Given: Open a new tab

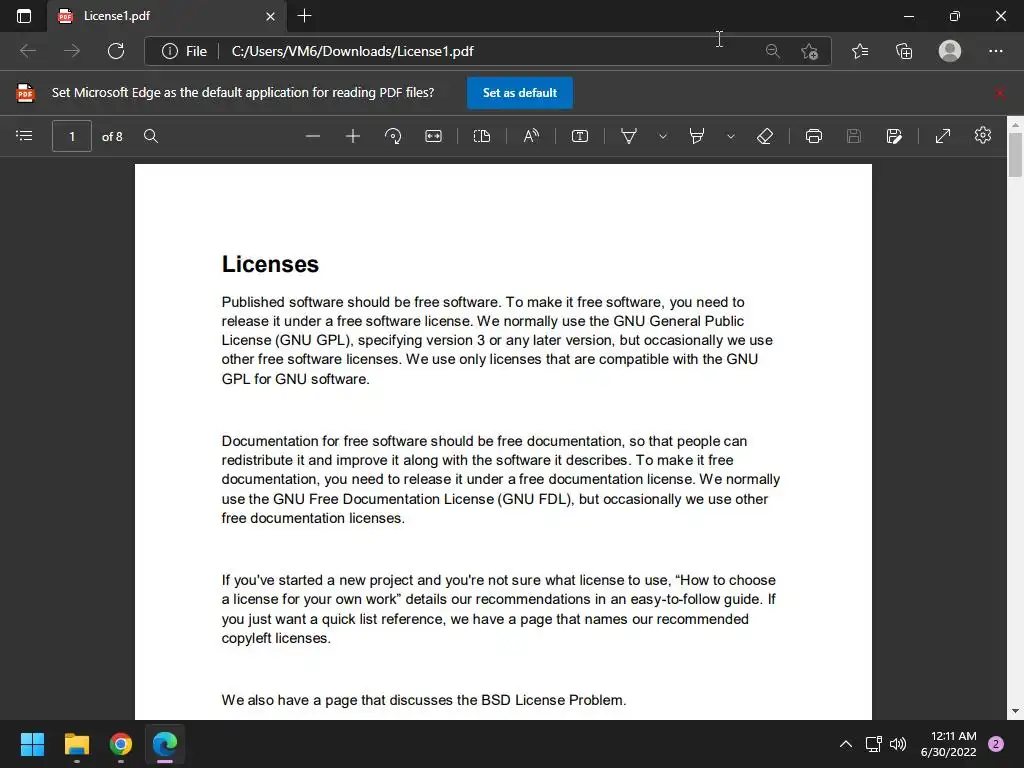Looking at the screenshot, I should pyautogui.click(x=304, y=16).
